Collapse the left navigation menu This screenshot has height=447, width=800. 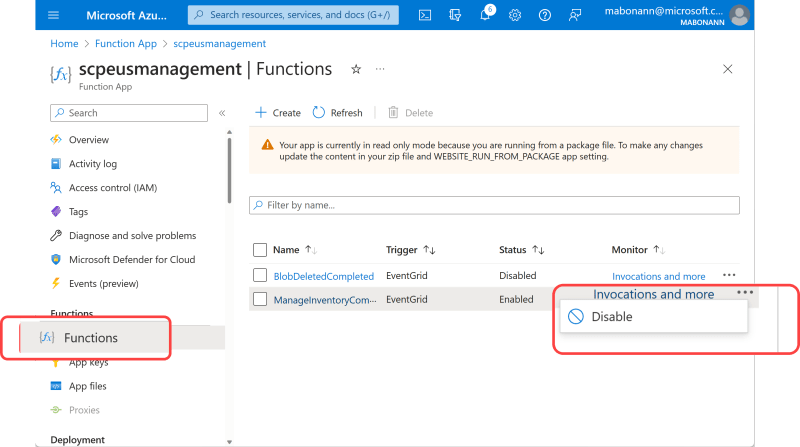(x=222, y=113)
